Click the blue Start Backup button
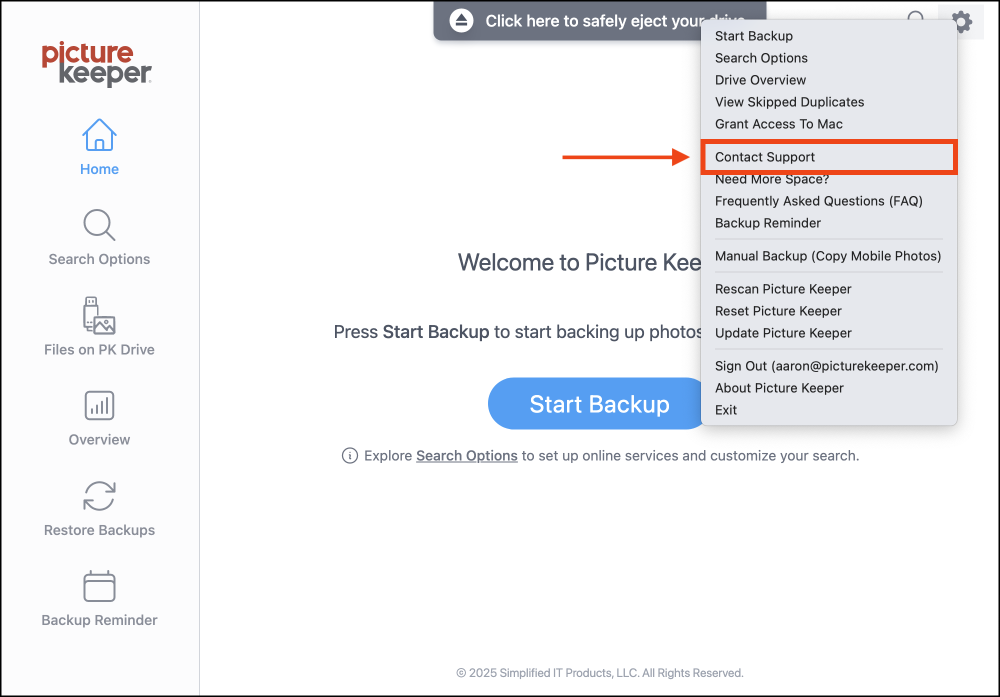Screen dimensions: 1000x697 (x=598, y=404)
